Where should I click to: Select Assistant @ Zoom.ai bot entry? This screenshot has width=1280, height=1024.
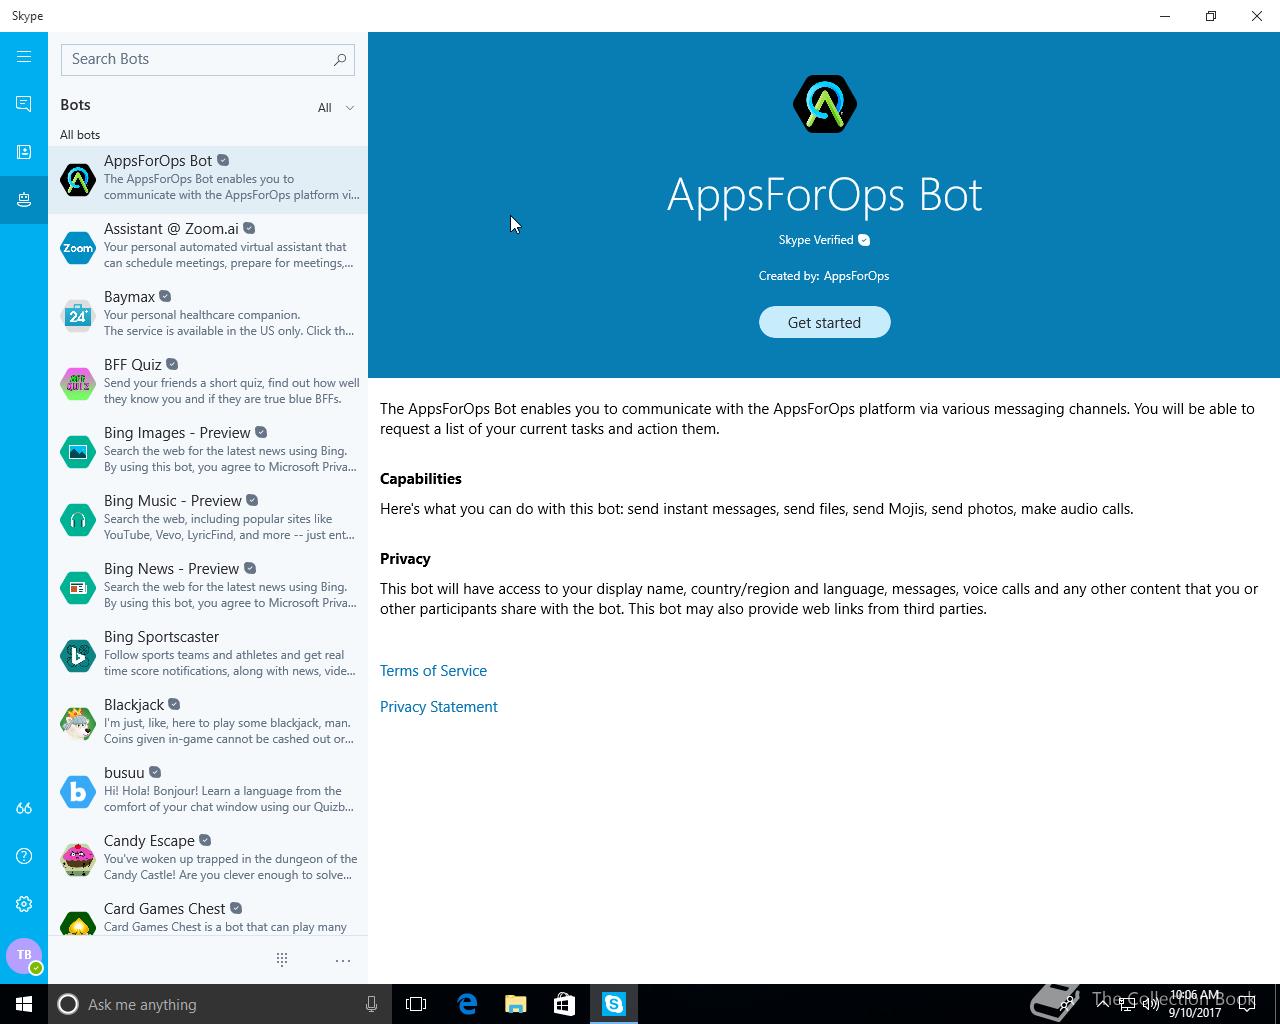point(208,248)
